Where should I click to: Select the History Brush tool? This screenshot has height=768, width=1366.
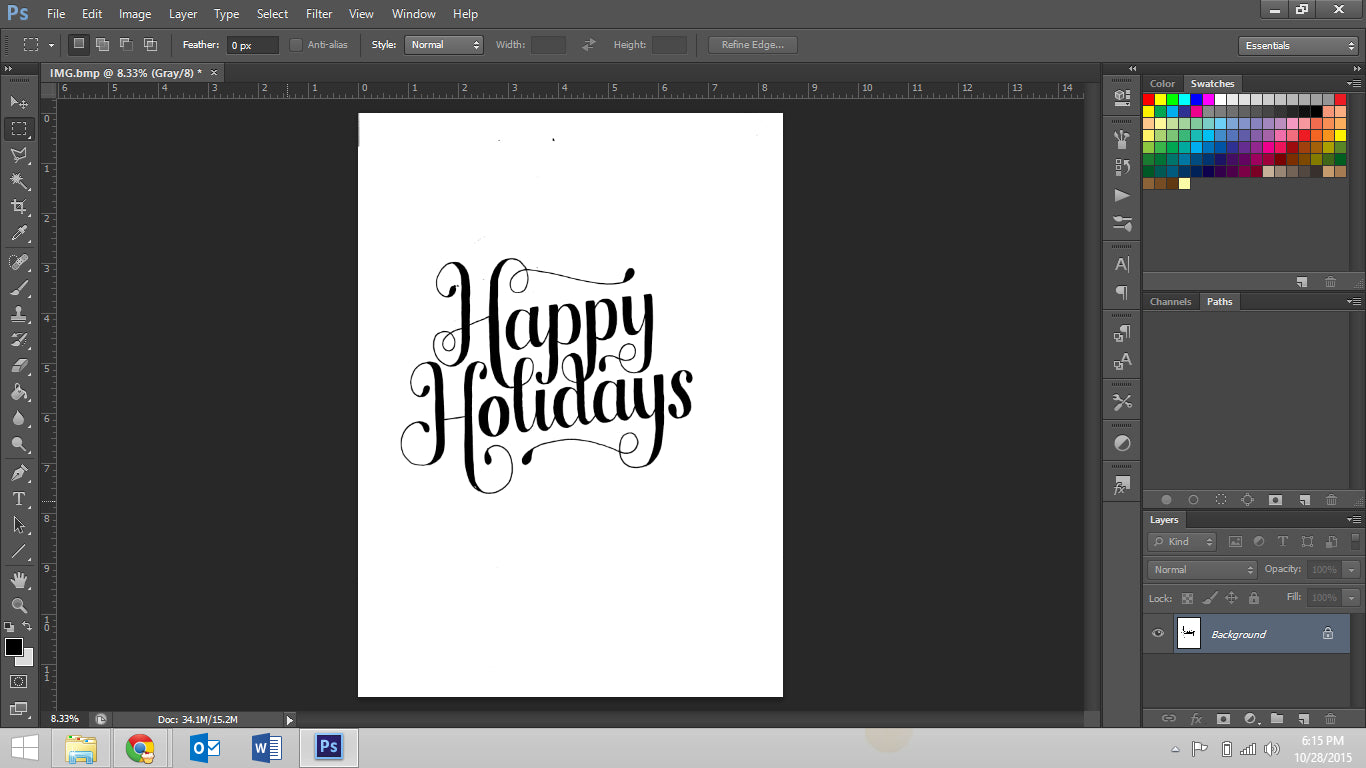[19, 340]
